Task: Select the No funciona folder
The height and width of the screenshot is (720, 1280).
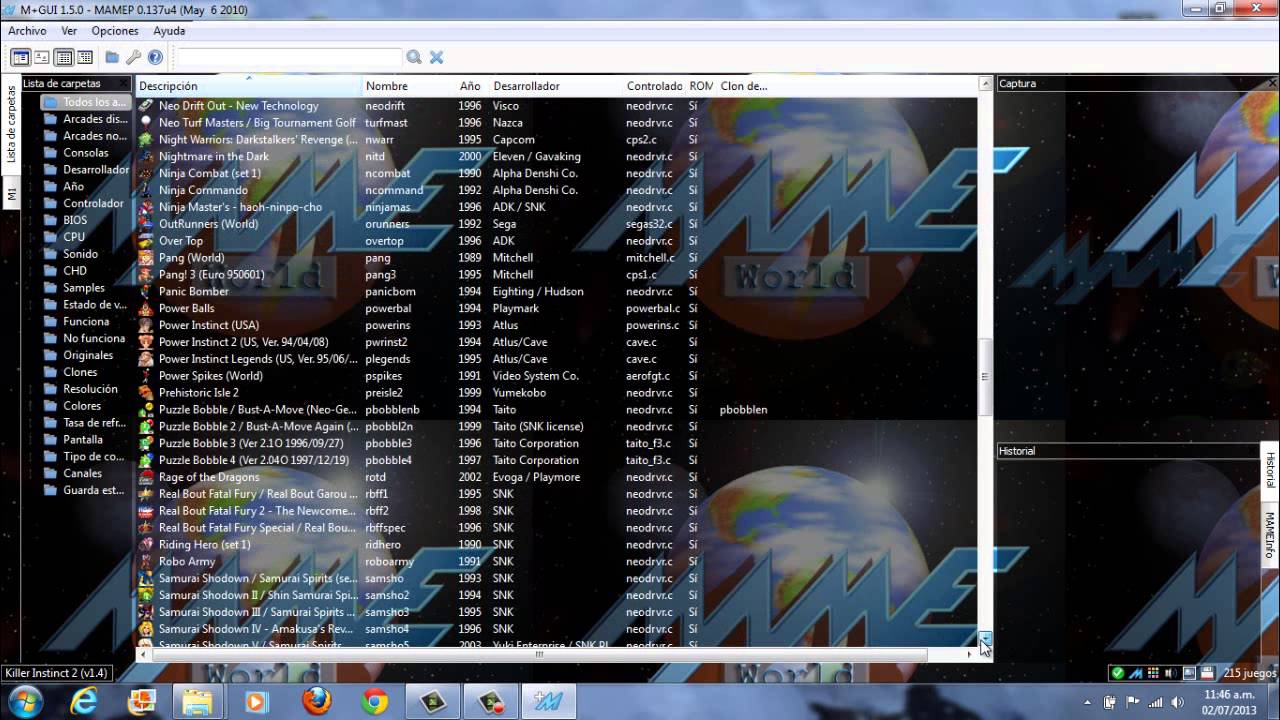Action: (x=84, y=338)
